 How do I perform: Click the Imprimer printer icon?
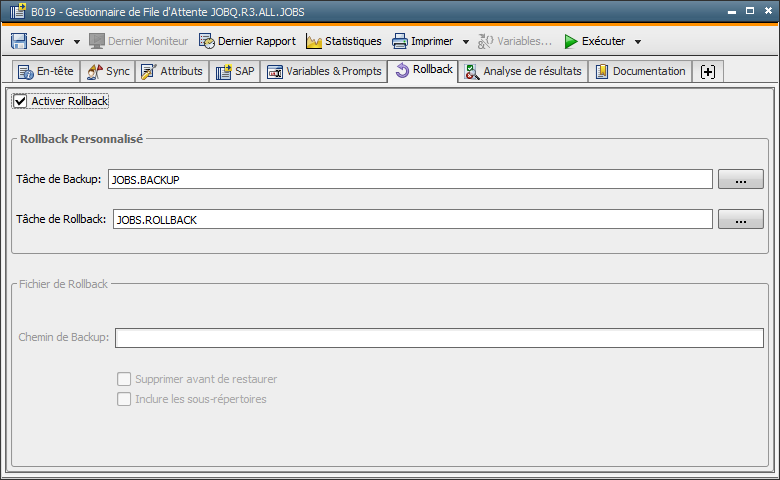coord(400,41)
